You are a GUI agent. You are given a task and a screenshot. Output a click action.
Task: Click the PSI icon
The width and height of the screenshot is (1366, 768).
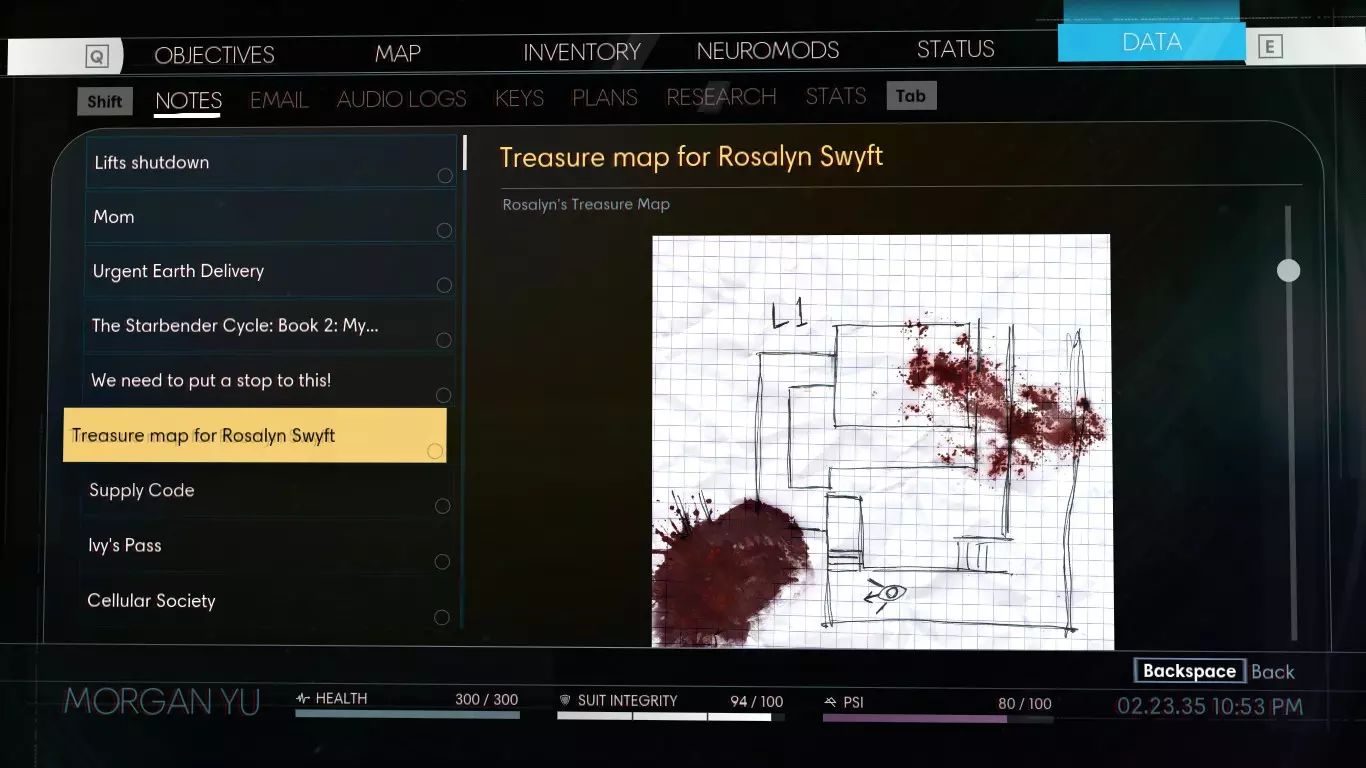(830, 703)
